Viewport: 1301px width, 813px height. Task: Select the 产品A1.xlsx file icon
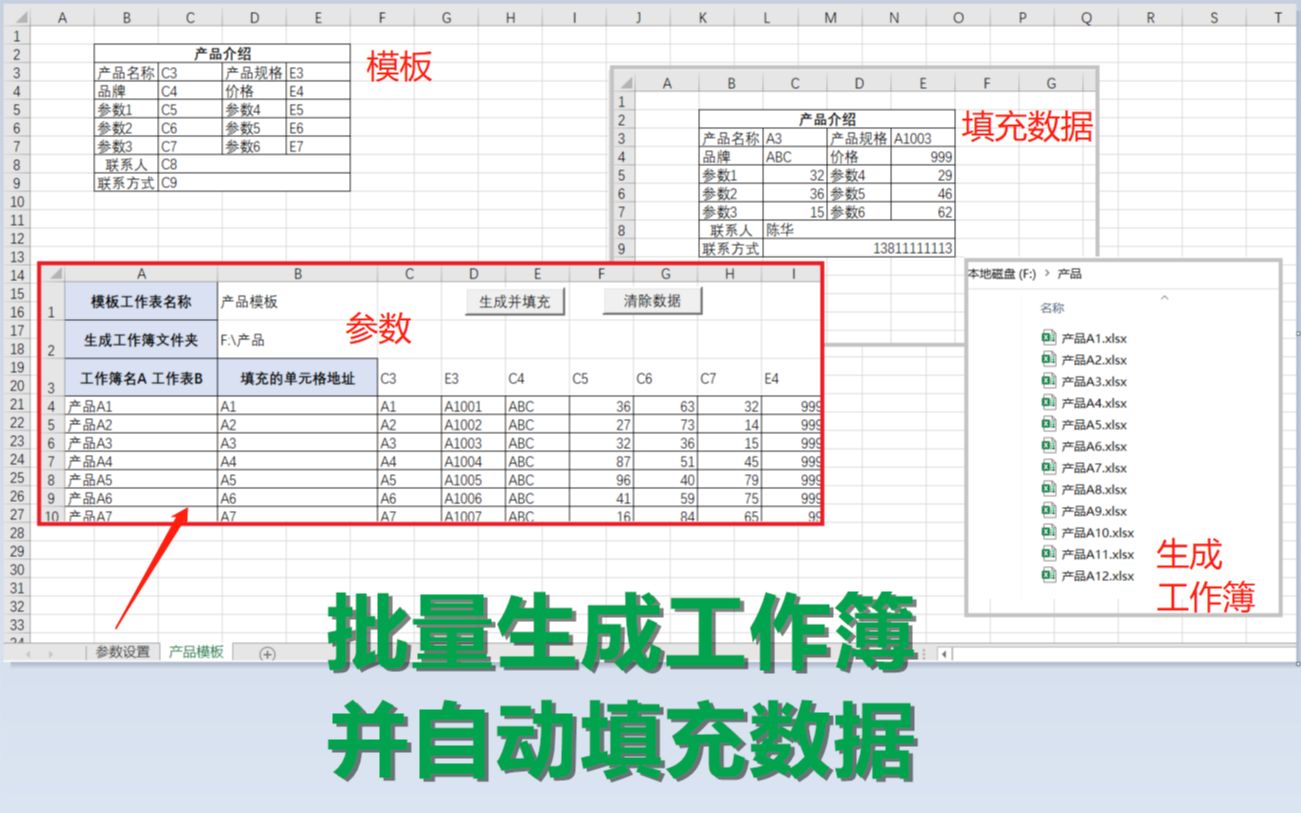tap(1049, 338)
